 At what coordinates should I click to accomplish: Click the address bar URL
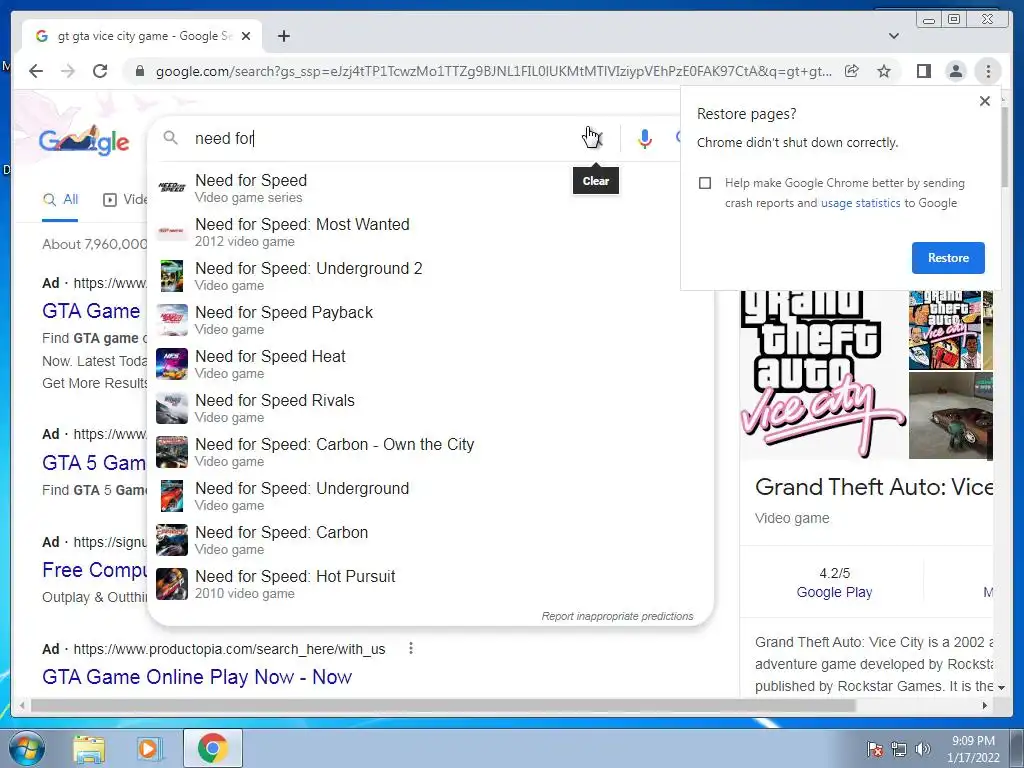pyautogui.click(x=494, y=71)
